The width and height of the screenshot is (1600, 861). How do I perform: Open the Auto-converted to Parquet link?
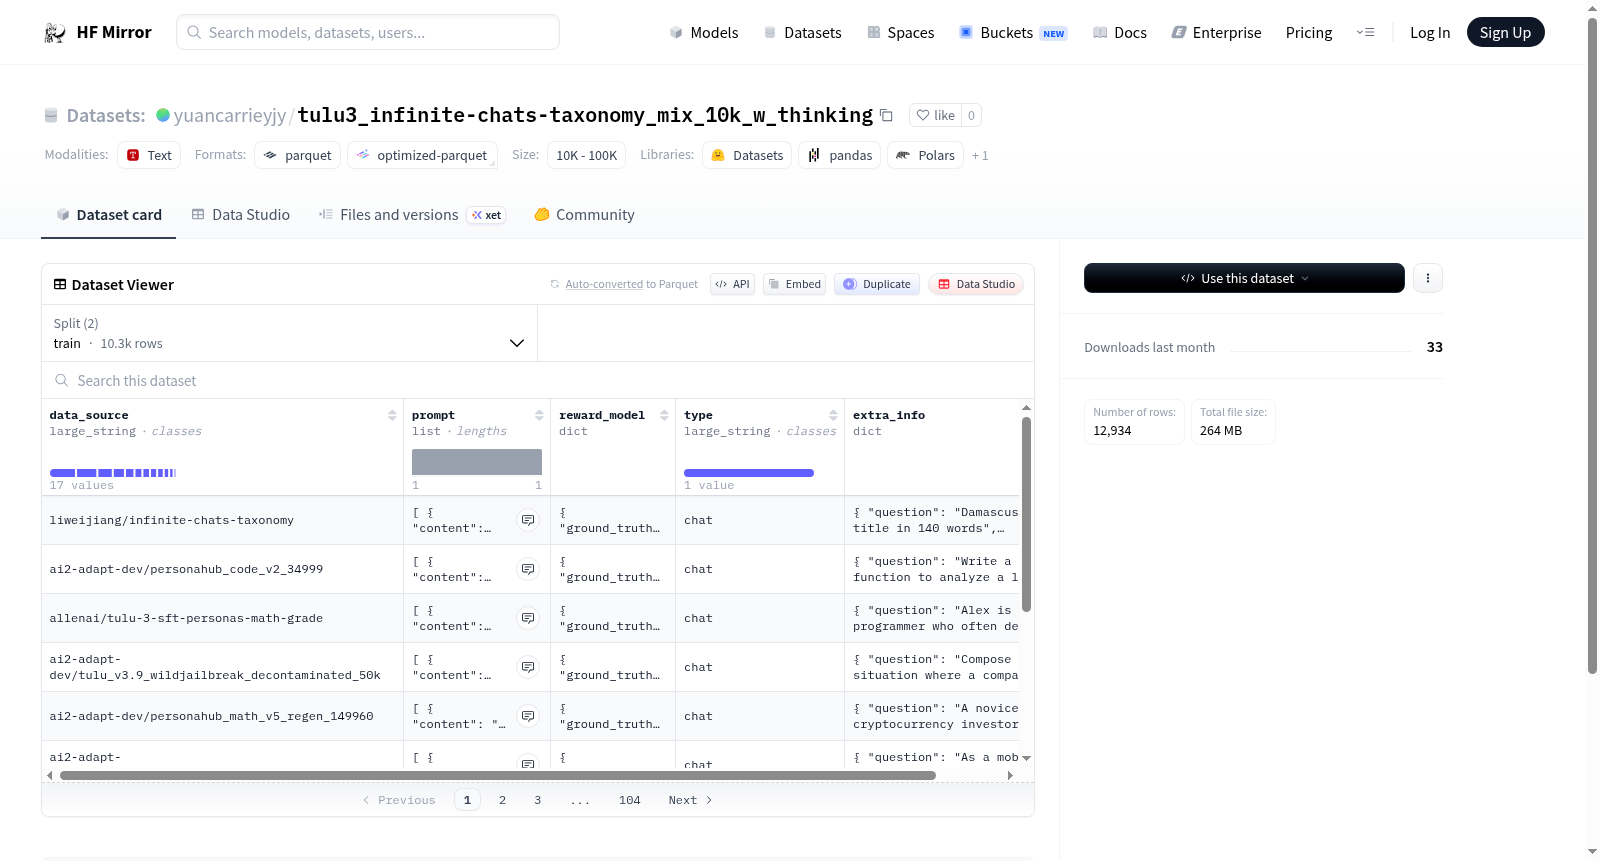pyautogui.click(x=604, y=284)
